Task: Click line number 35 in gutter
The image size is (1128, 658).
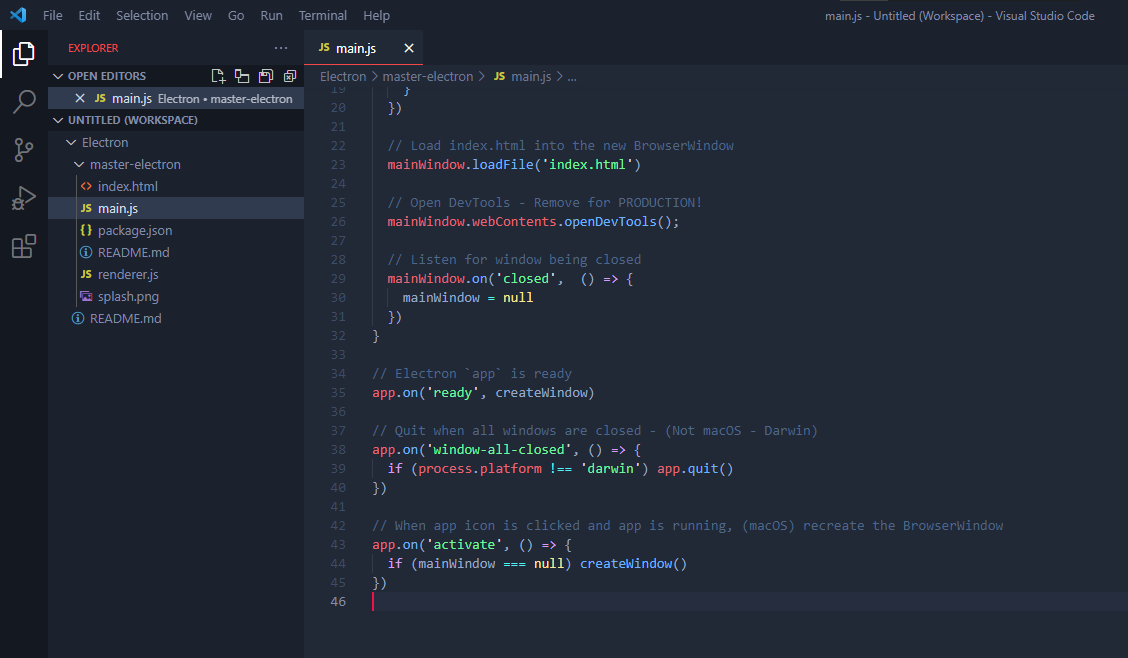Action: (338, 393)
